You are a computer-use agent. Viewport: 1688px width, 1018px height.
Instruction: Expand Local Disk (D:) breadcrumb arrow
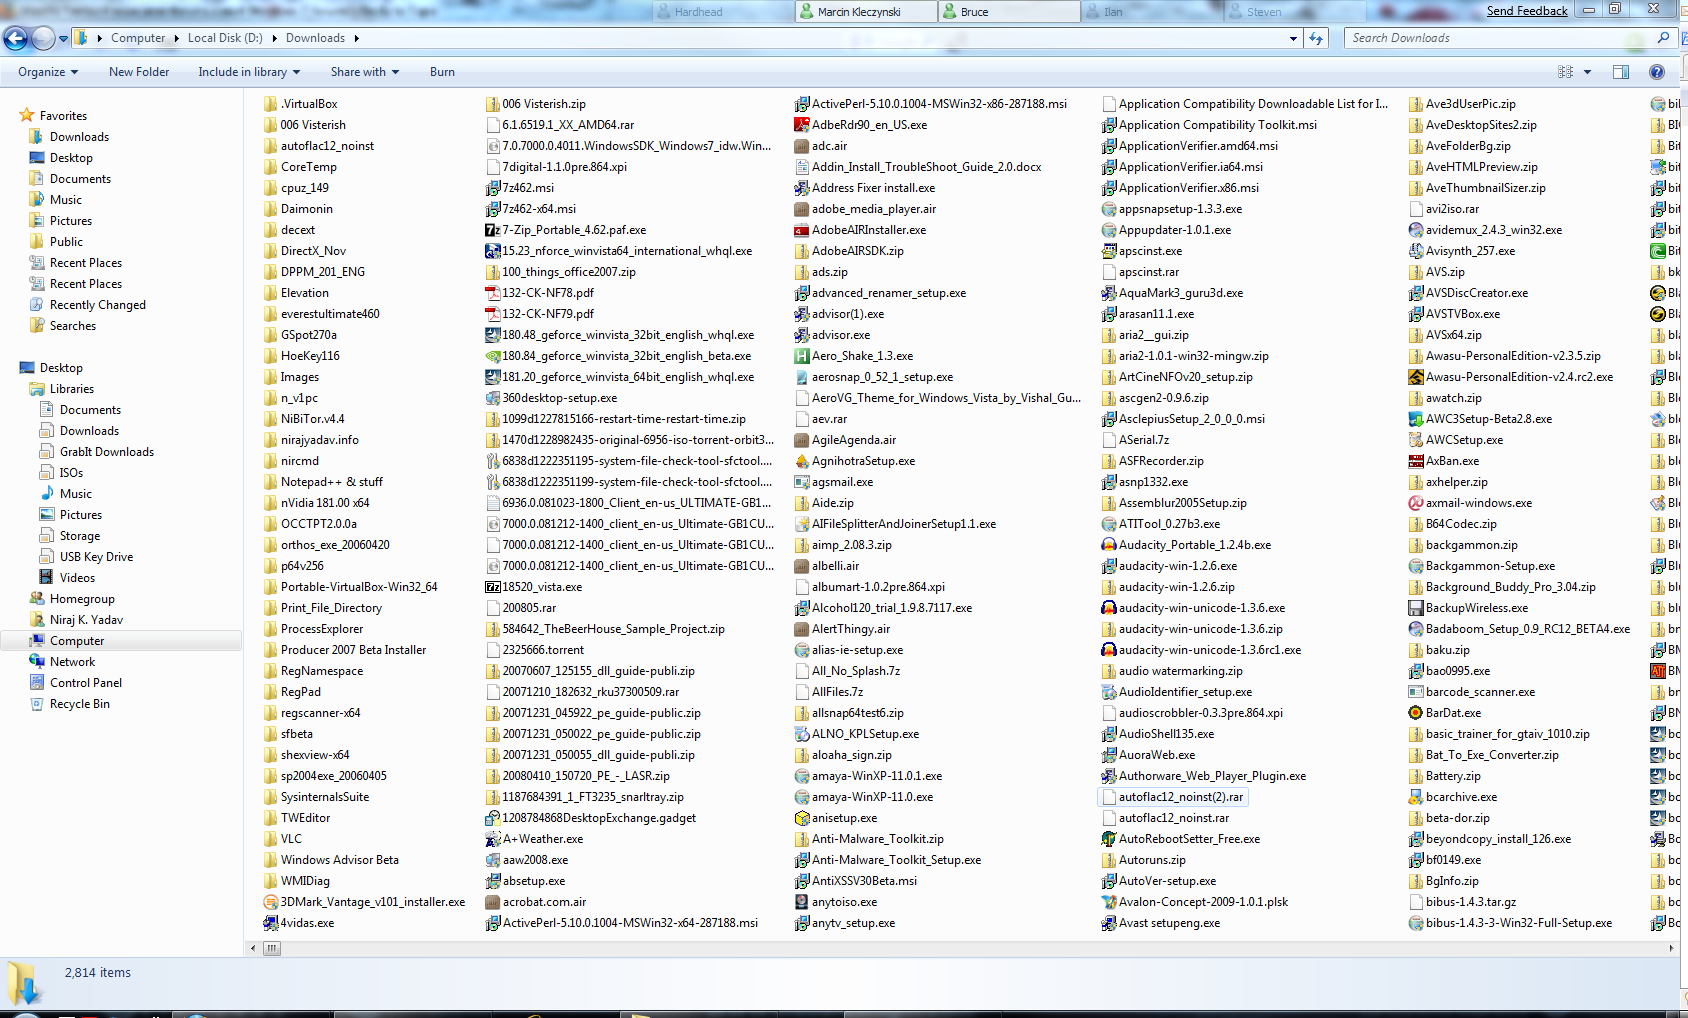pos(274,38)
